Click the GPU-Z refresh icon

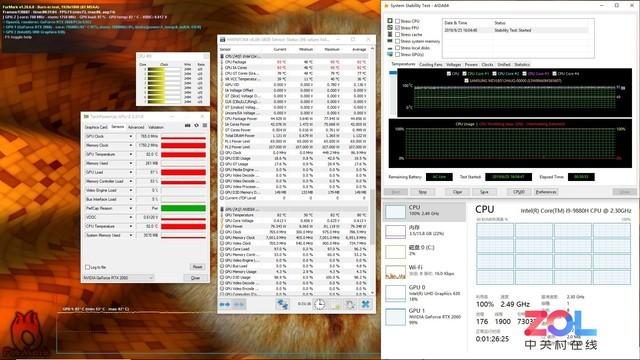(196, 125)
